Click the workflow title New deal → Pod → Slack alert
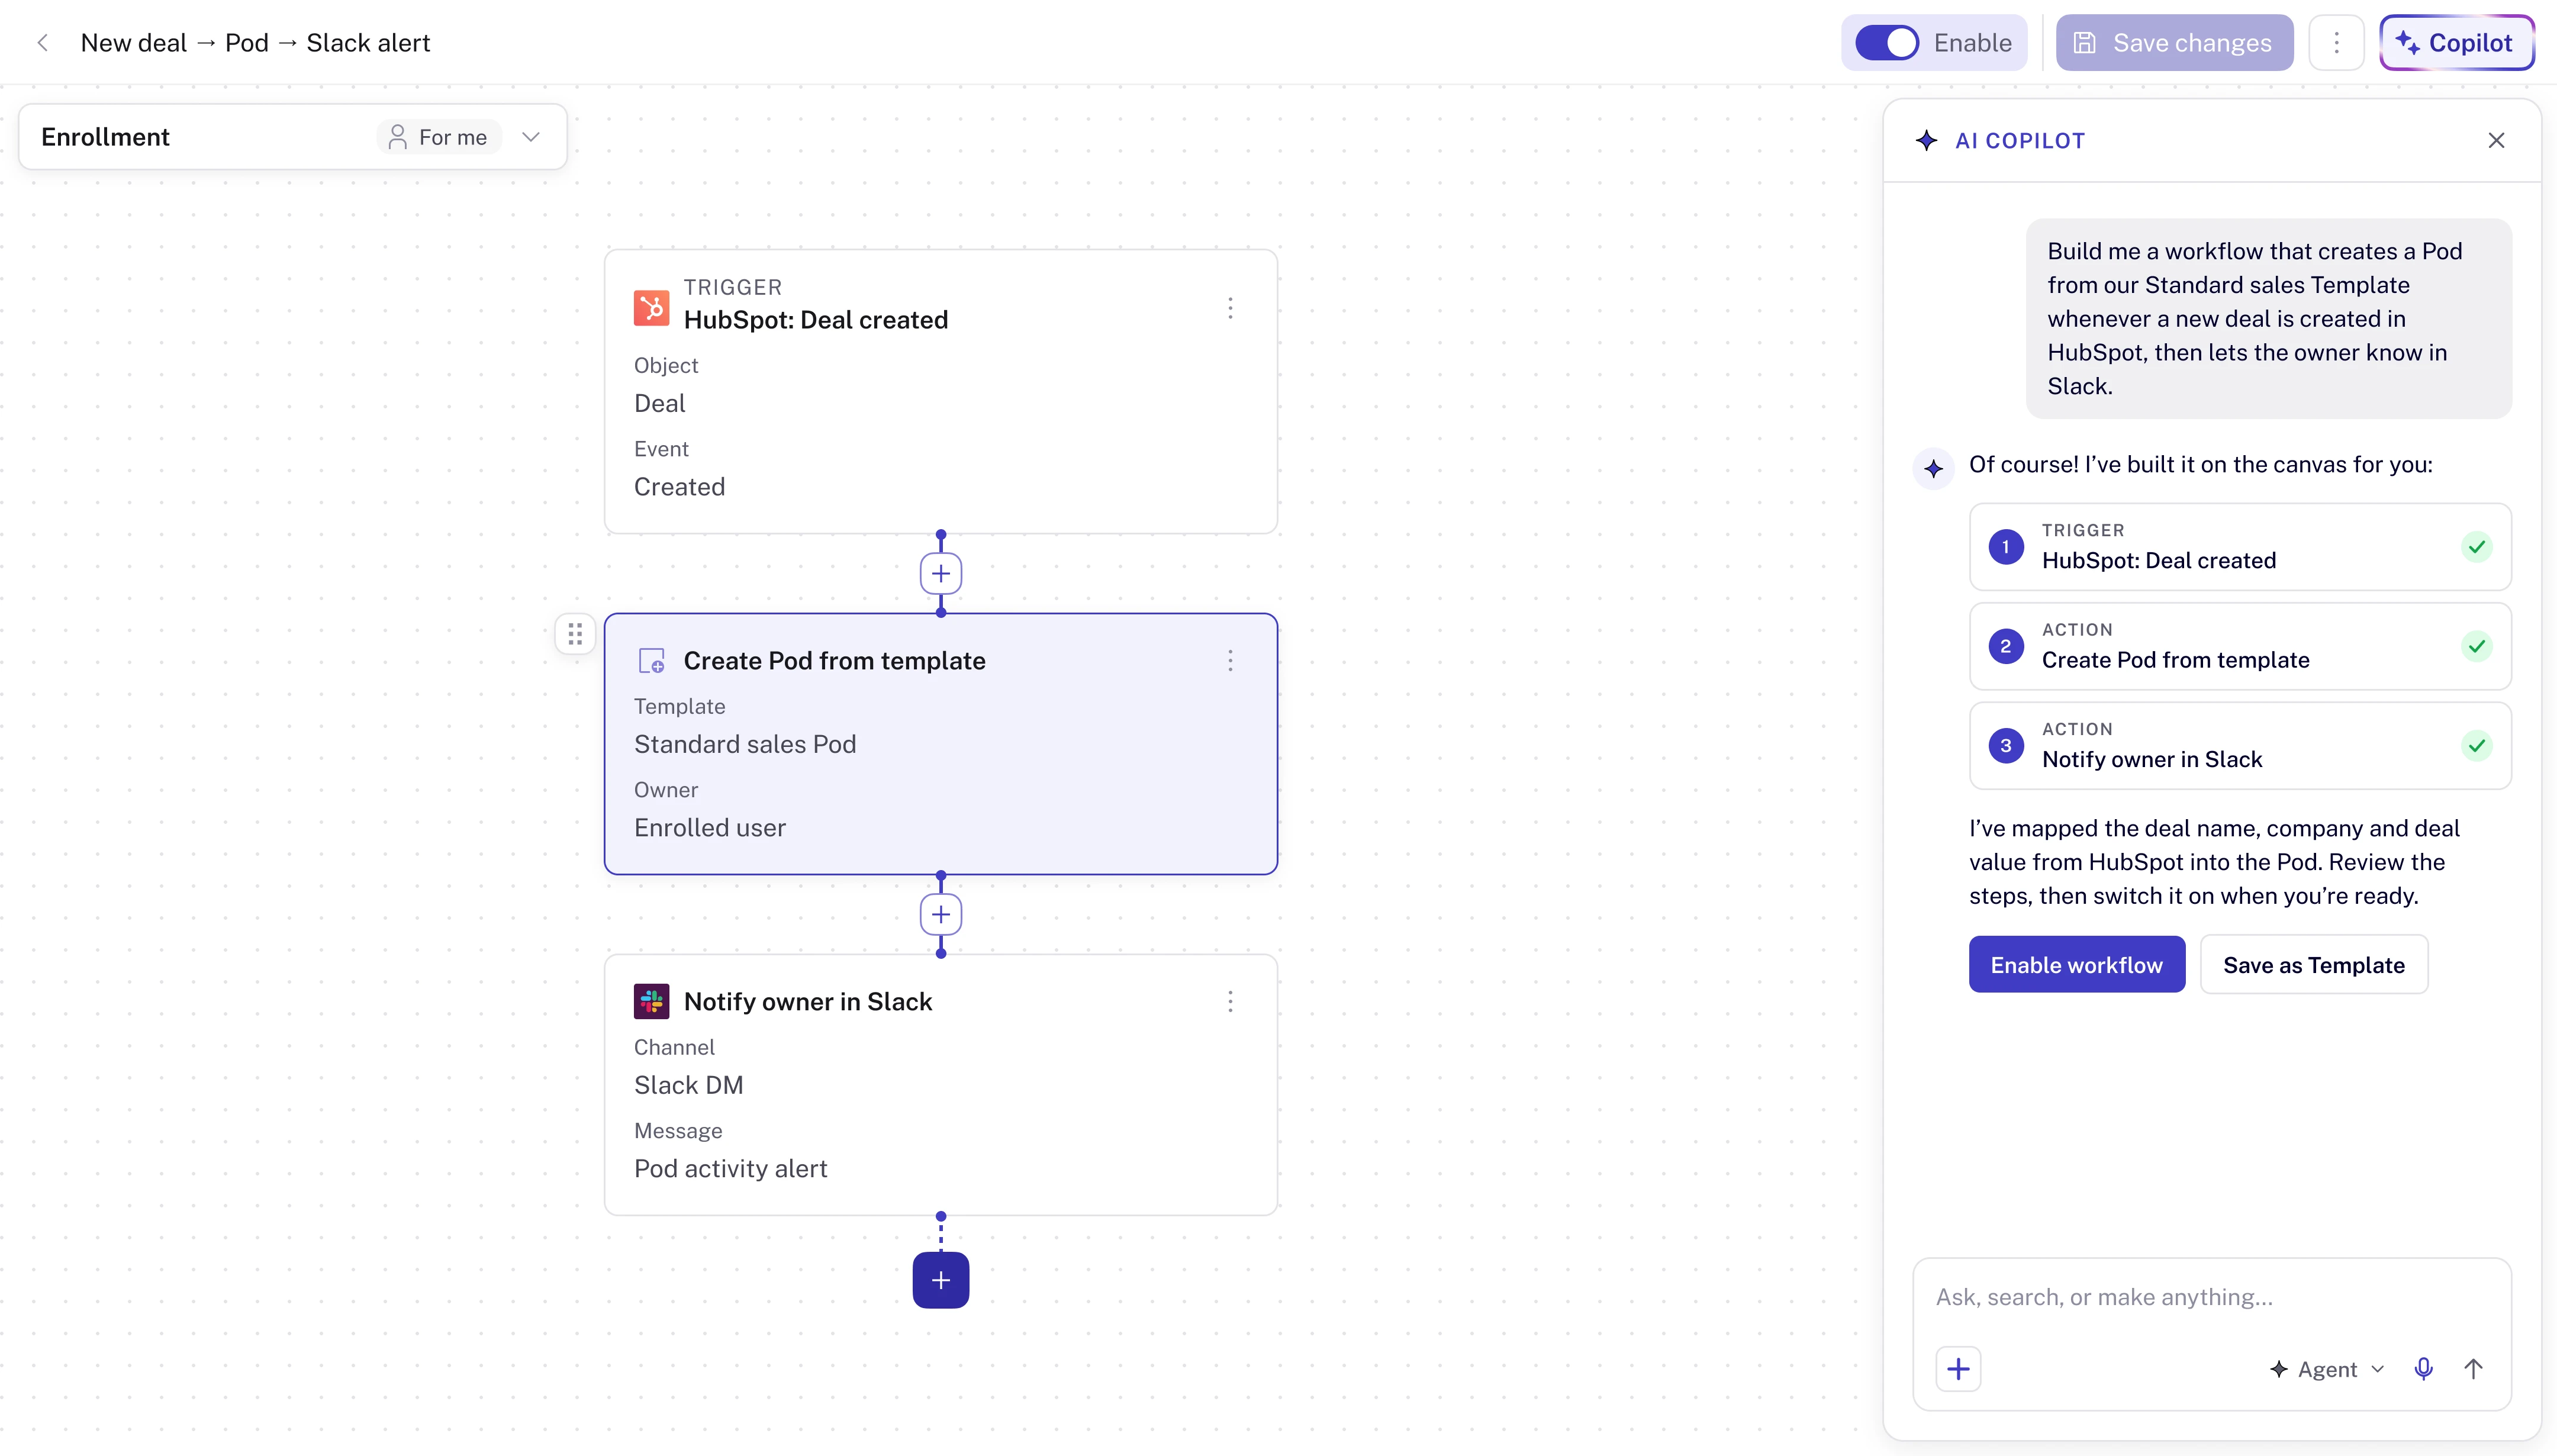 coord(255,43)
